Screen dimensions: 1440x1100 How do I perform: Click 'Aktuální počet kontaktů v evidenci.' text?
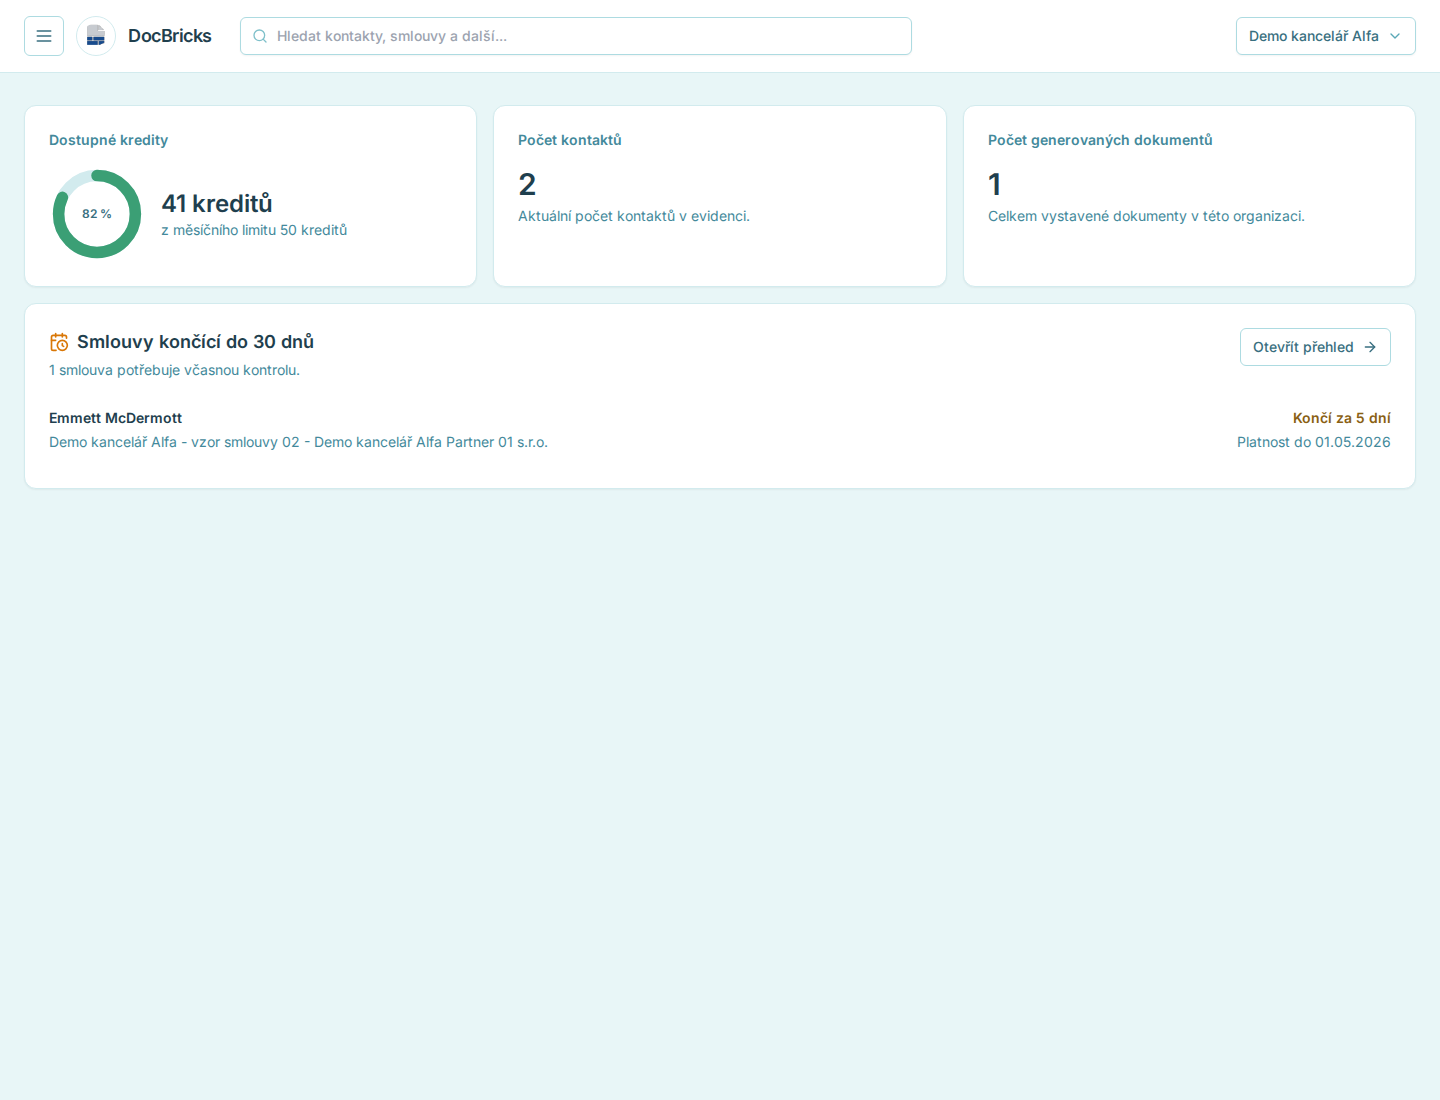tap(634, 216)
